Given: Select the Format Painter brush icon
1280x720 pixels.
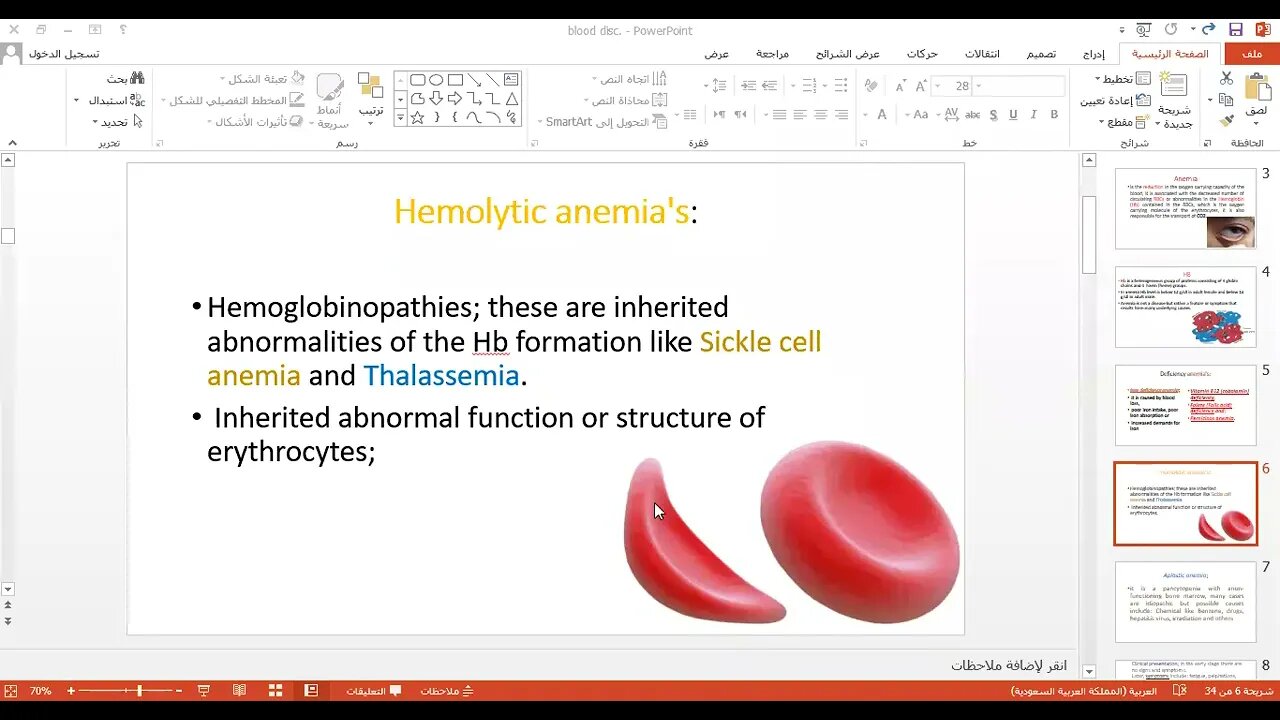Looking at the screenshot, I should 1226,121.
